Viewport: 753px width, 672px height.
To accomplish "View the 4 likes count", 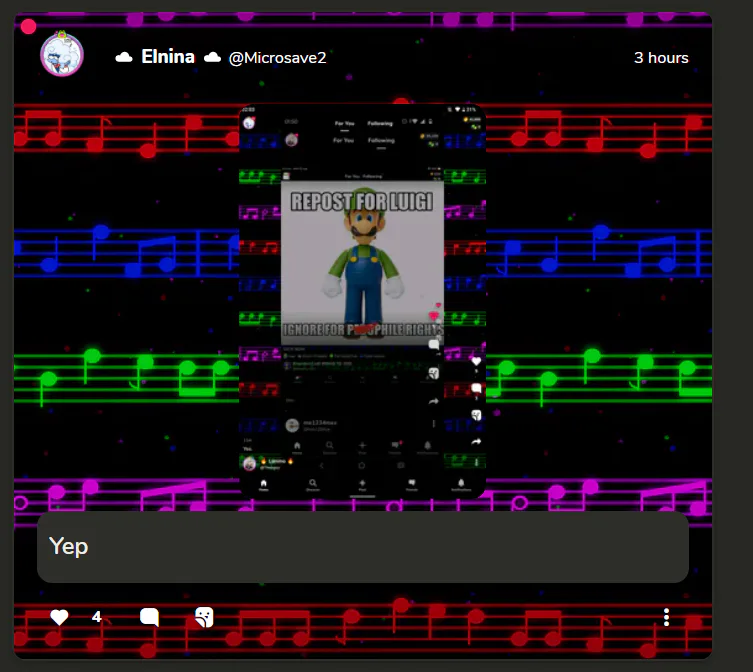I will 97,617.
